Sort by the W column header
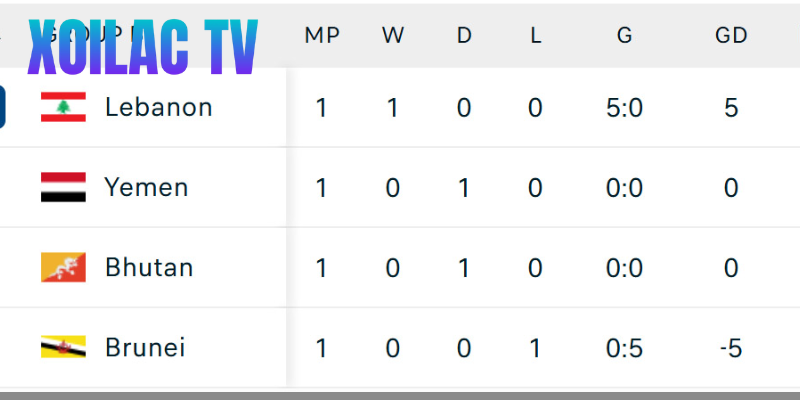This screenshot has height=400, width=800. pyautogui.click(x=392, y=35)
